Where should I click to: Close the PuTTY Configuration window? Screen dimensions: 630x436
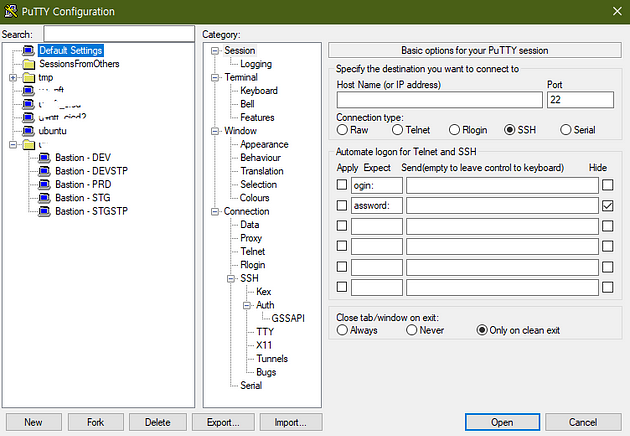pos(617,11)
